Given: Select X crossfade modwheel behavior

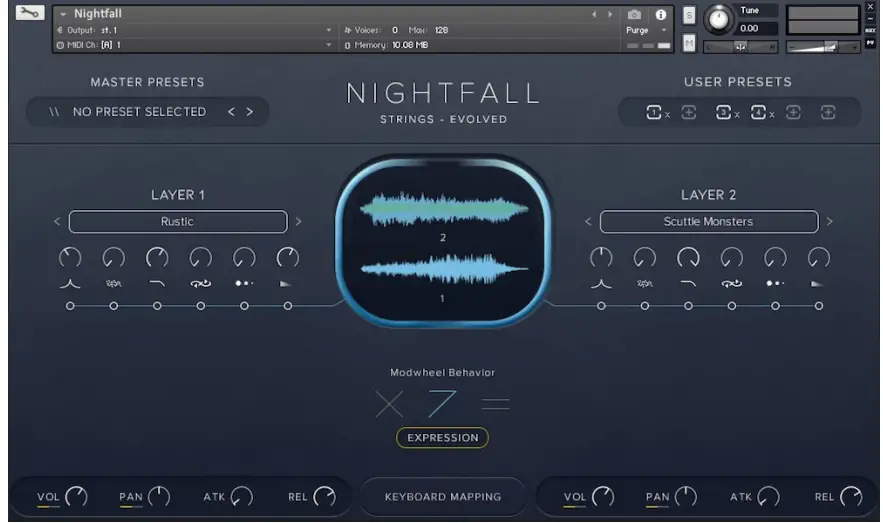Looking at the screenshot, I should click(389, 404).
